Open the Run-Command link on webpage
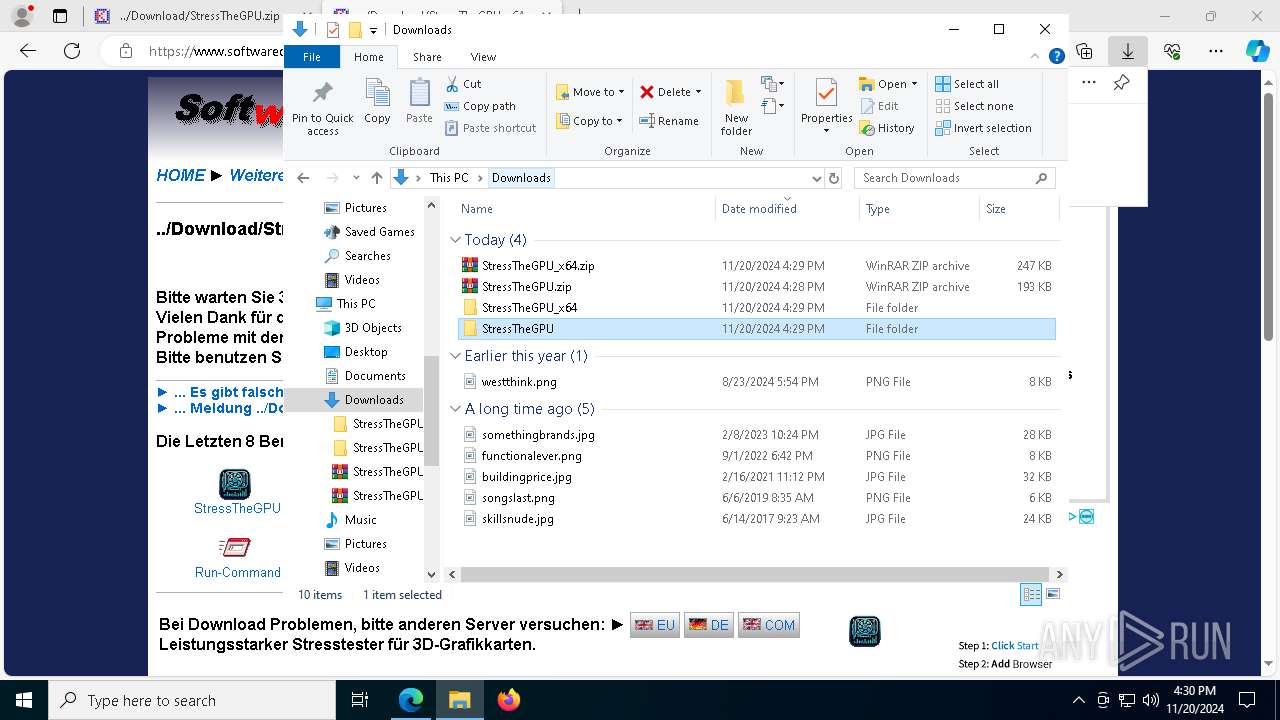Viewport: 1280px width, 720px height. click(x=238, y=572)
